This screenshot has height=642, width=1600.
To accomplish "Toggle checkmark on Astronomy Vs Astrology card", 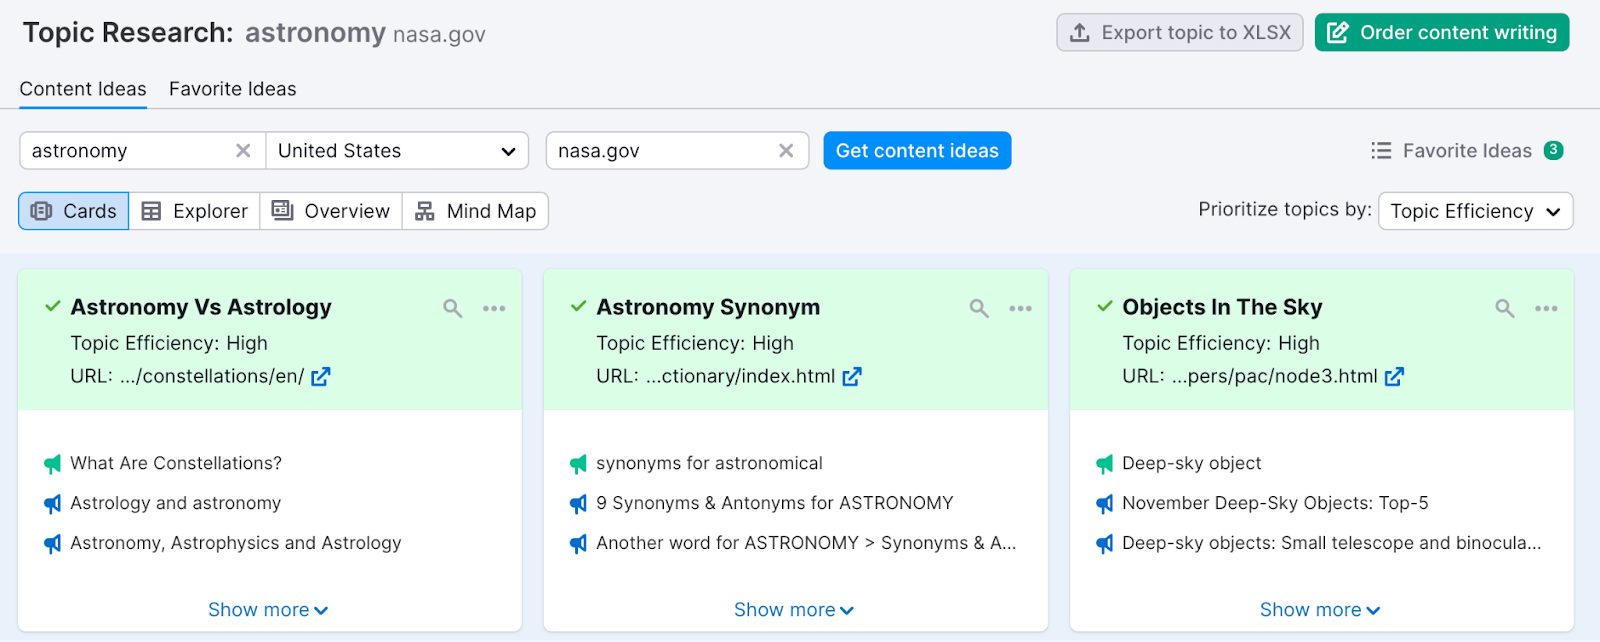I will [x=53, y=307].
